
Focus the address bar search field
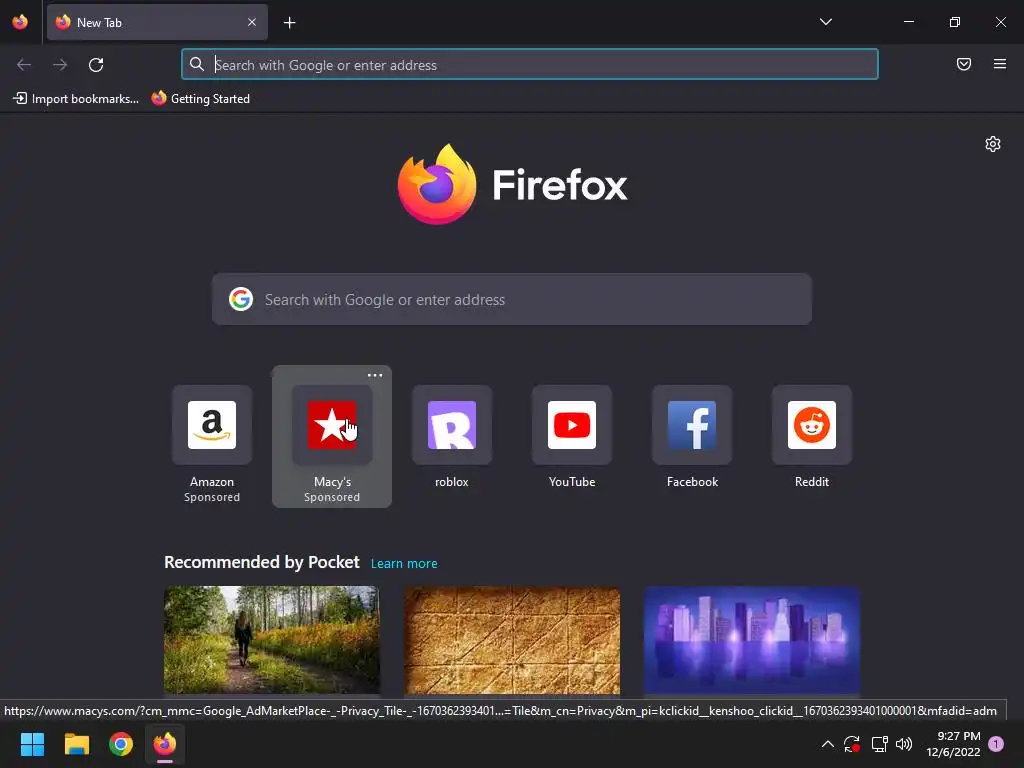click(530, 64)
